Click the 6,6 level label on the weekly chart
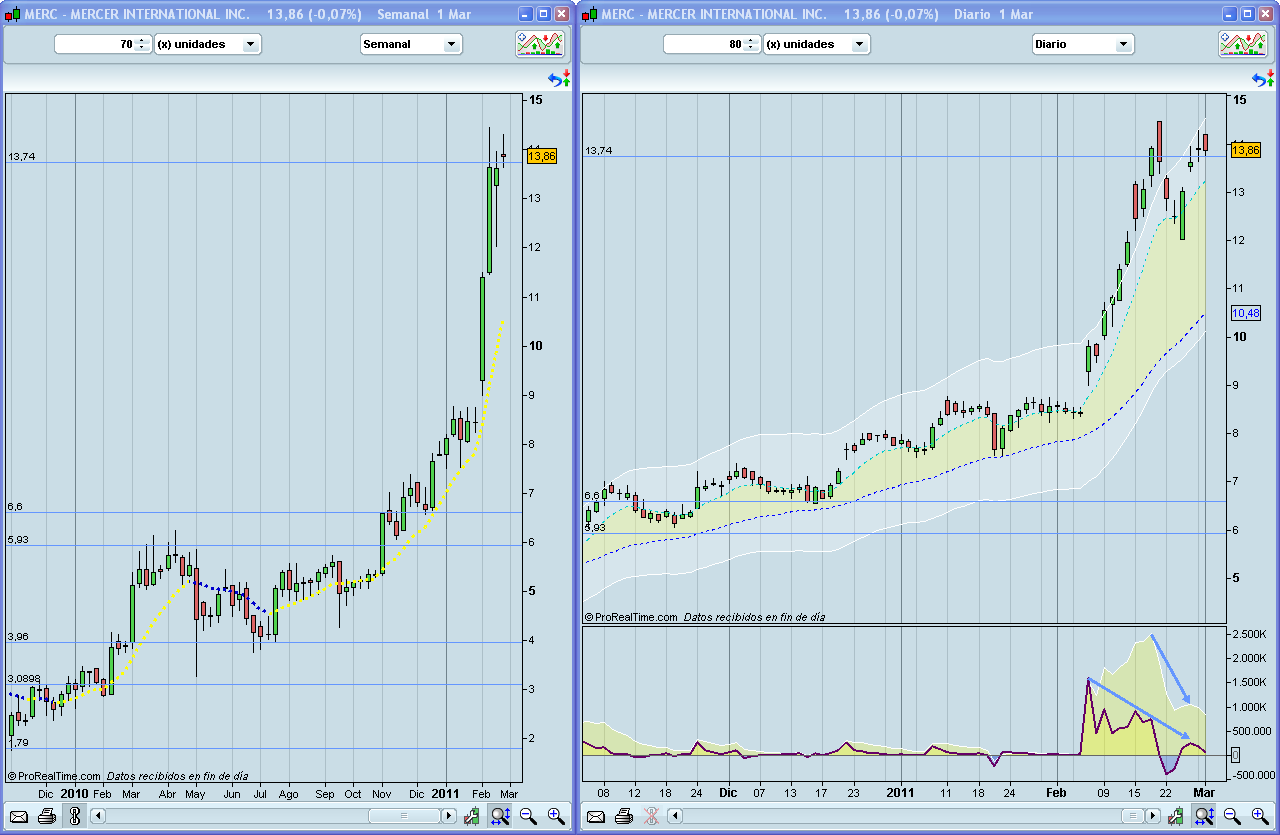 tap(15, 507)
